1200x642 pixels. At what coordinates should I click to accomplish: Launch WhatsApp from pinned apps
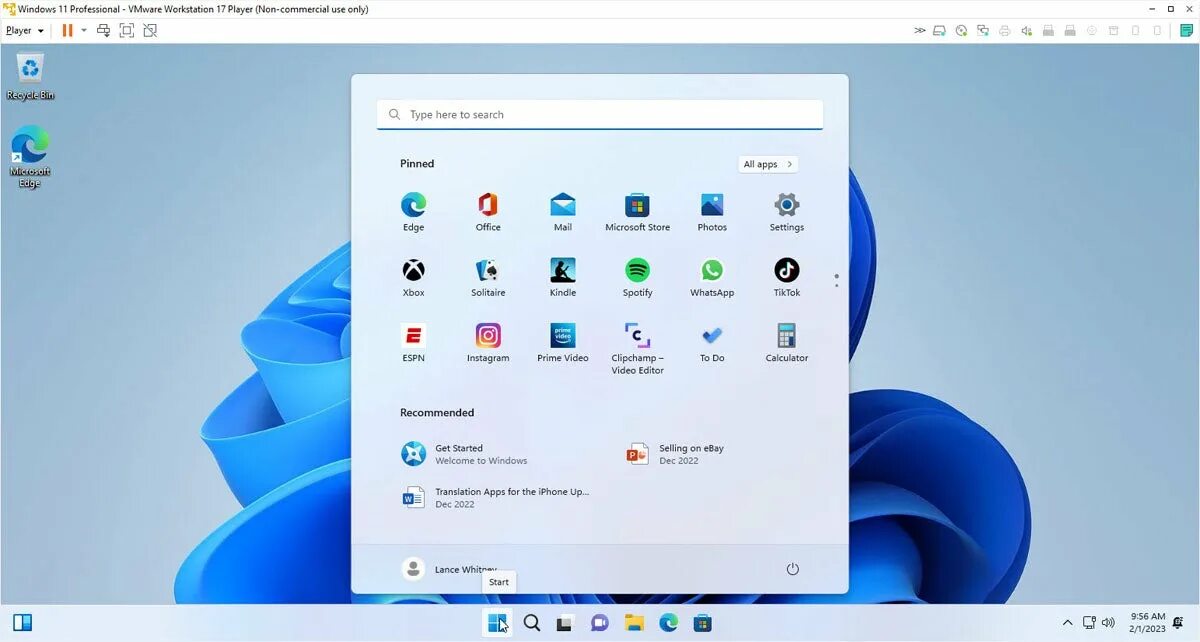click(712, 278)
